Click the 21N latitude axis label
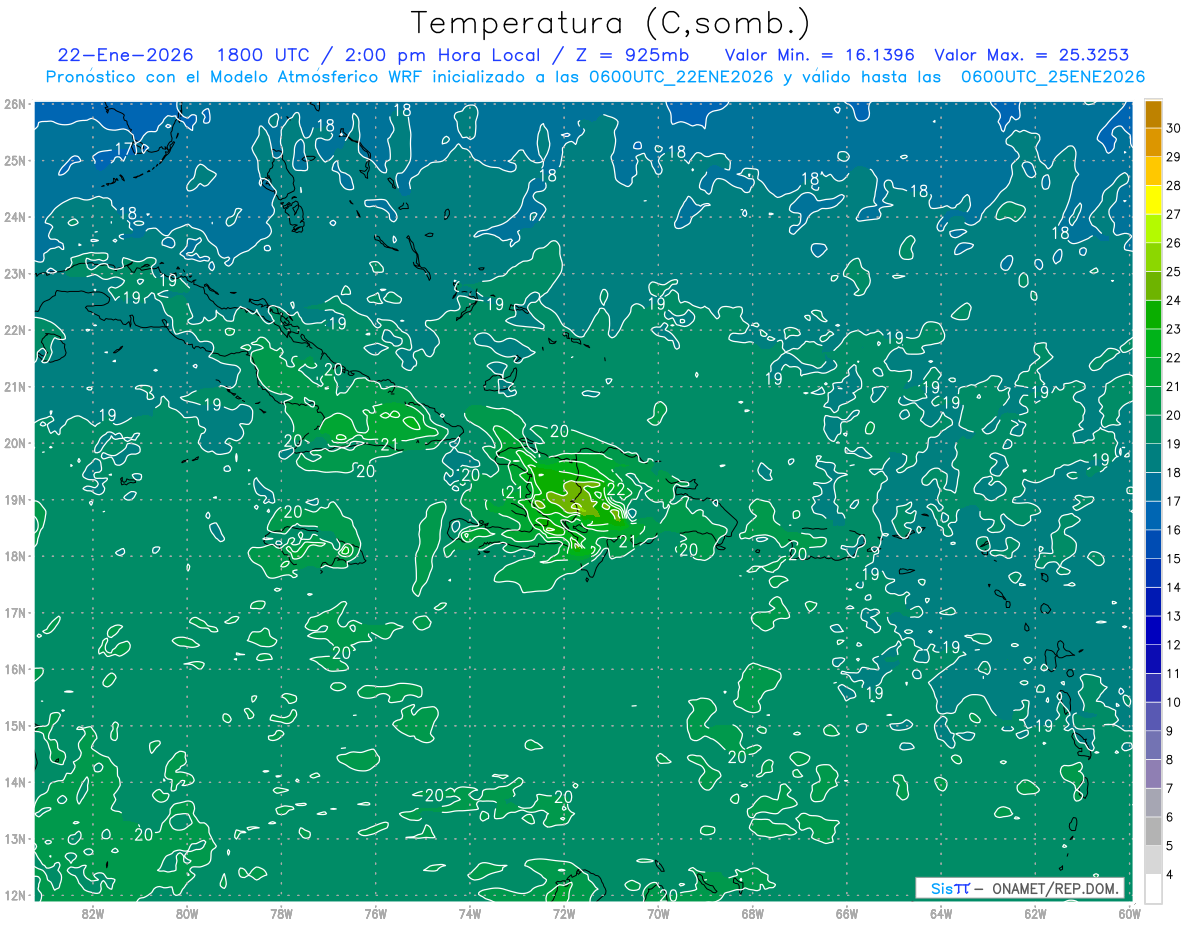 14,386
